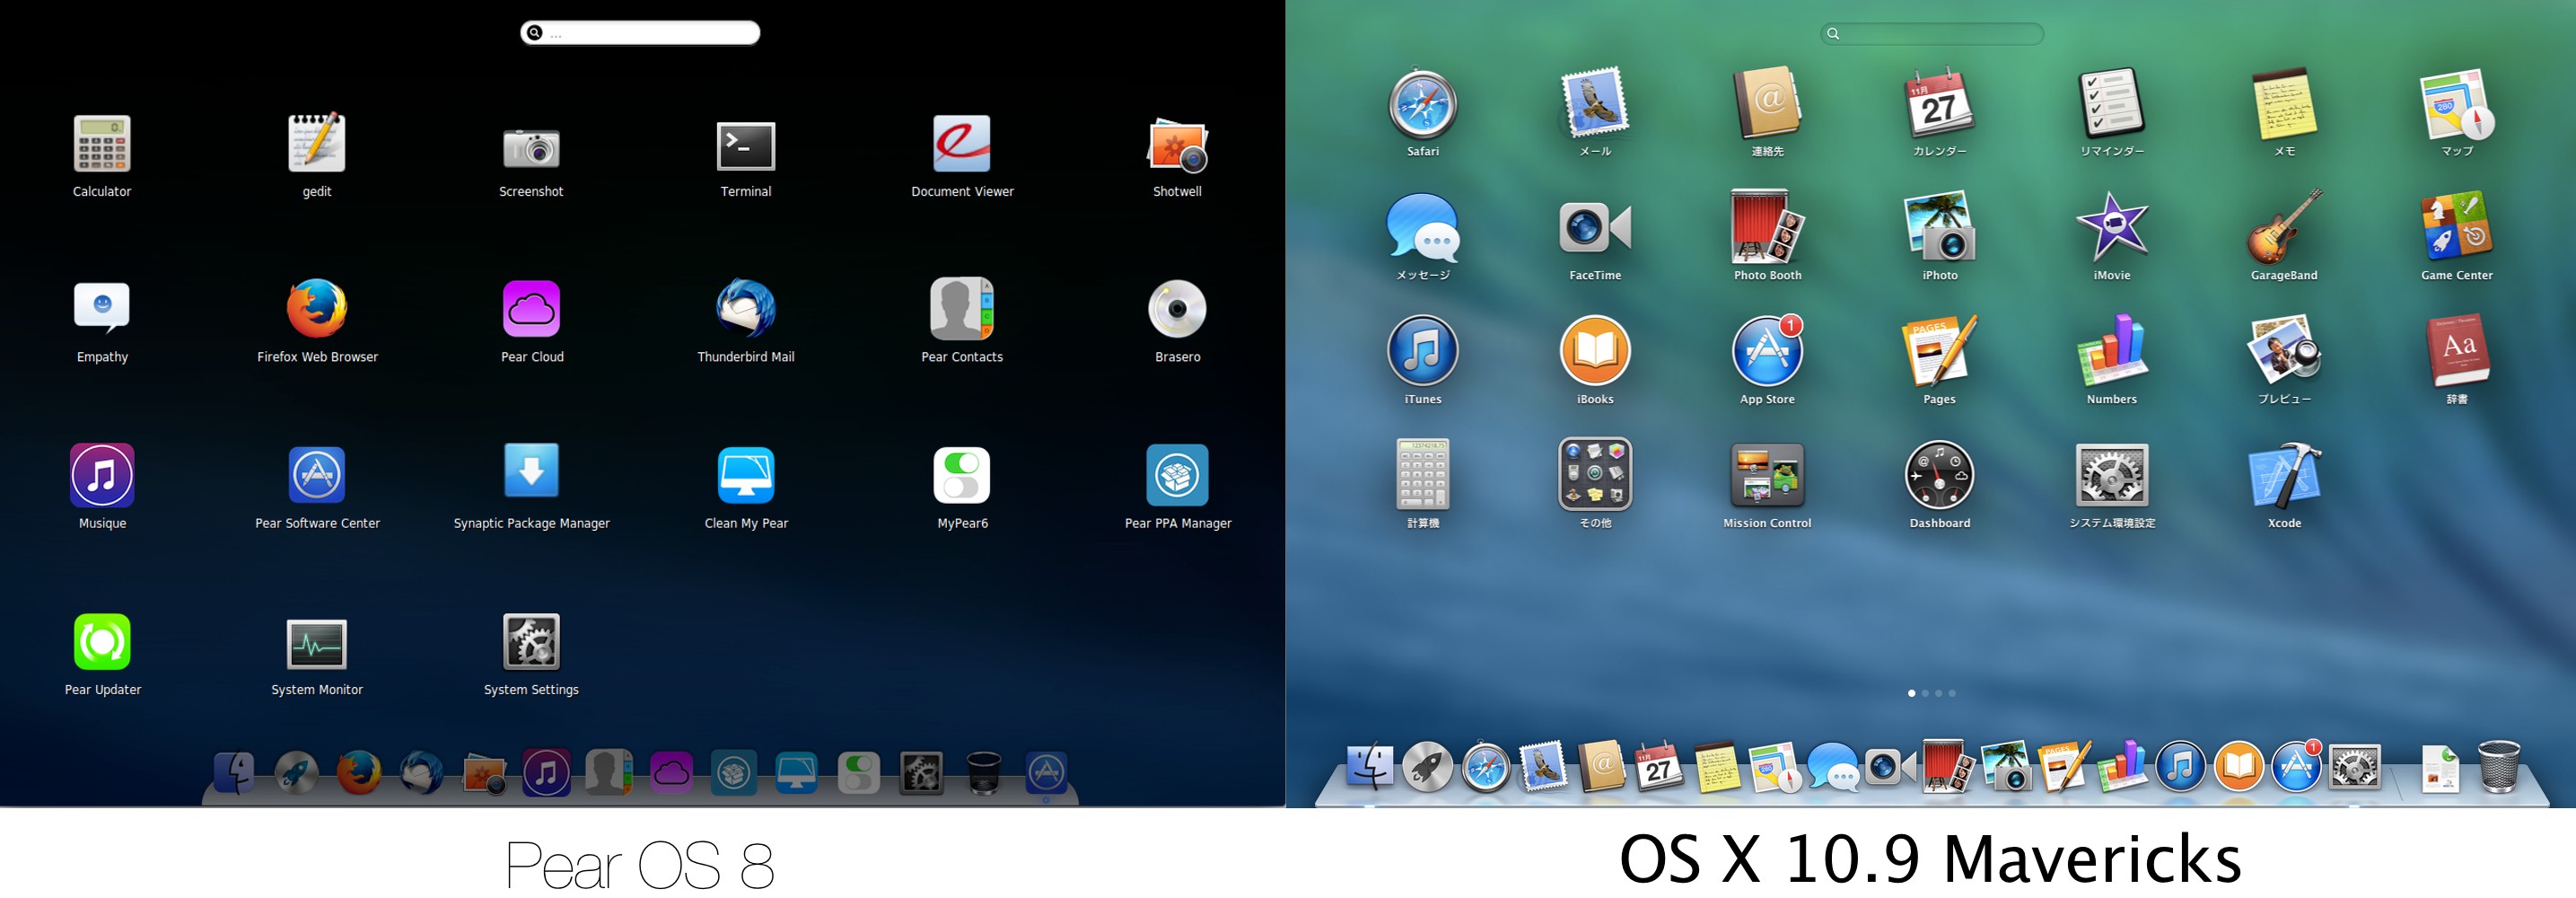
Task: Open App Store in the Launchpad grid
Action: tap(1767, 352)
